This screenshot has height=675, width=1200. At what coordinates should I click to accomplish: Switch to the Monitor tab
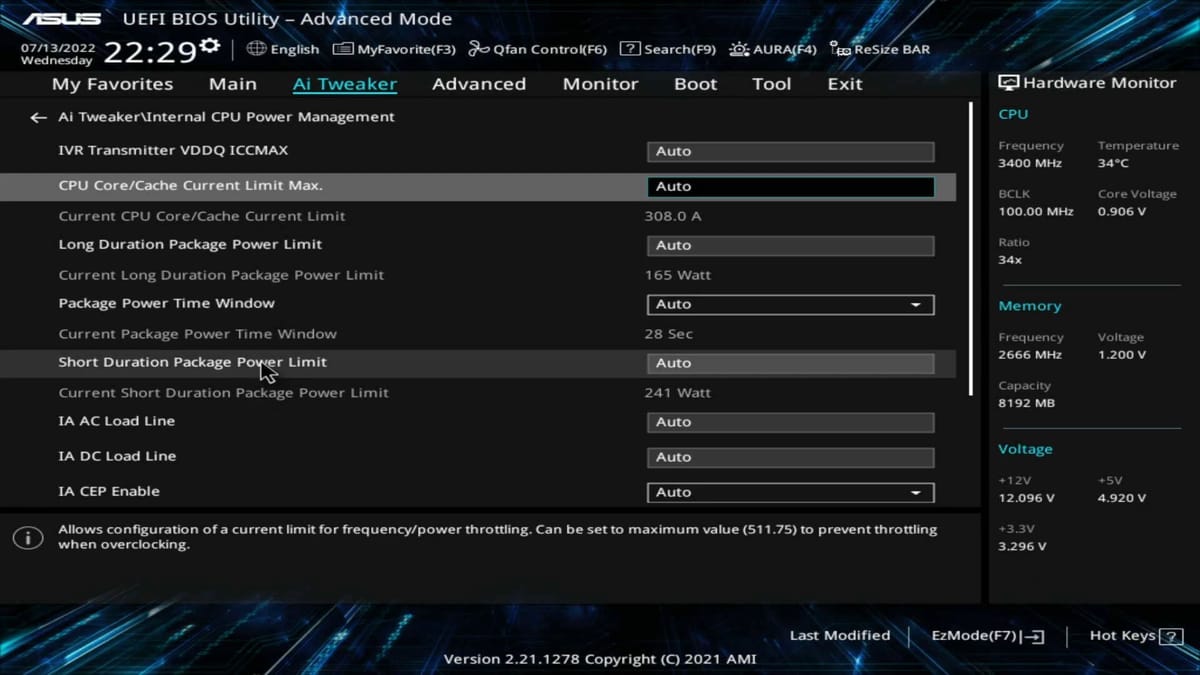point(600,84)
